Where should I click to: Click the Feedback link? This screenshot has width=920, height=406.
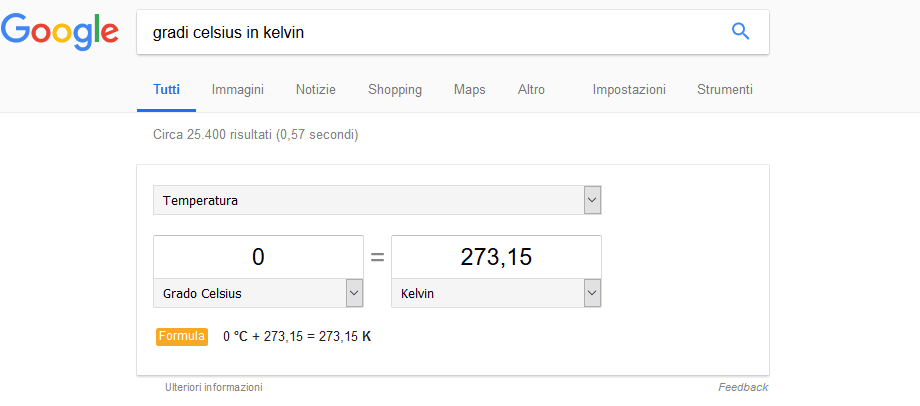[743, 387]
